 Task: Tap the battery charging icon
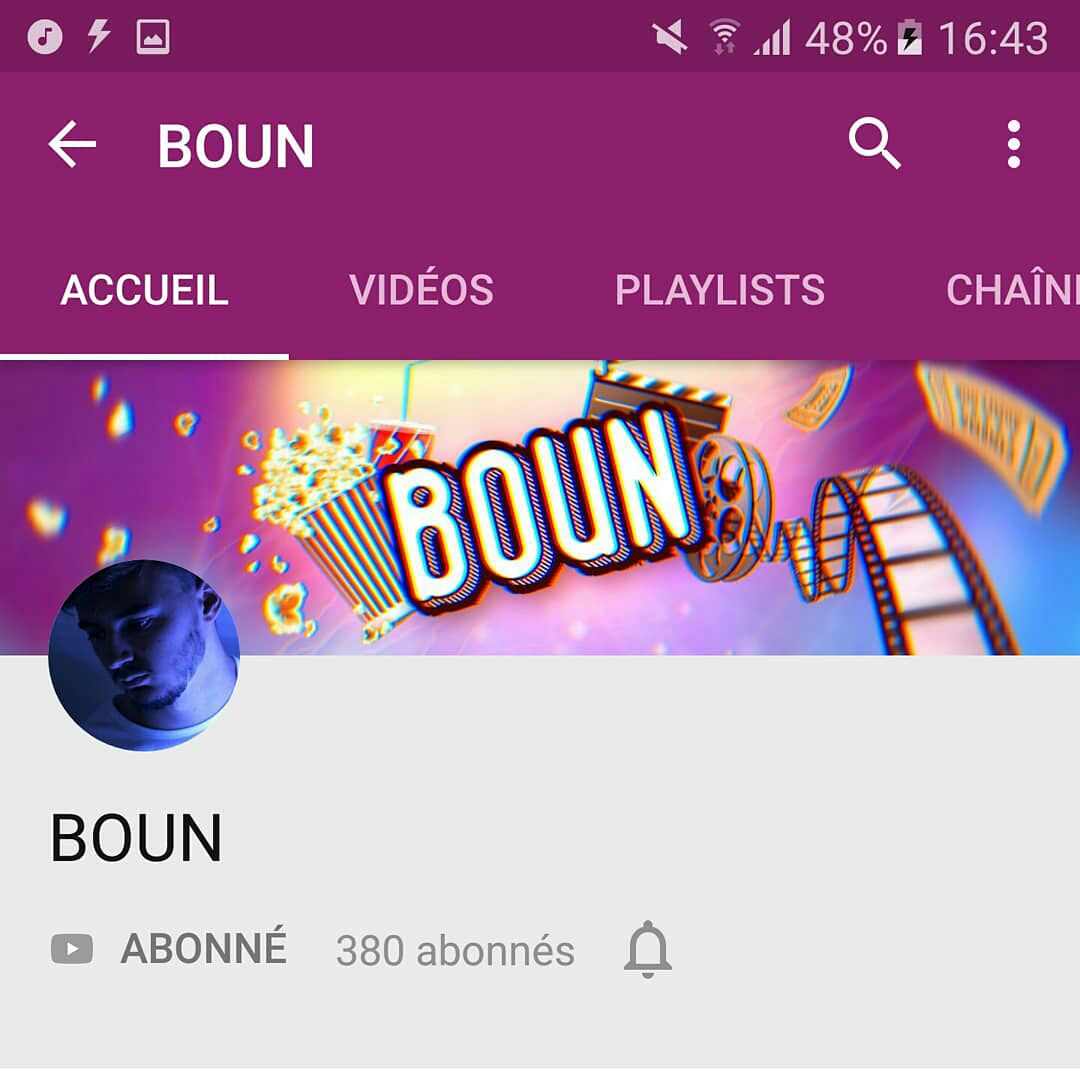(909, 37)
